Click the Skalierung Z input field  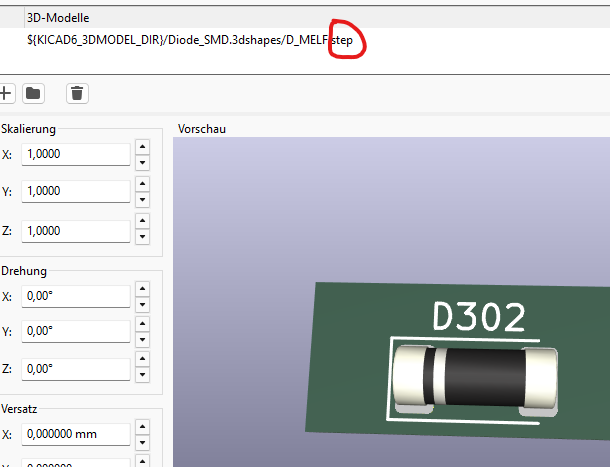click(76, 230)
